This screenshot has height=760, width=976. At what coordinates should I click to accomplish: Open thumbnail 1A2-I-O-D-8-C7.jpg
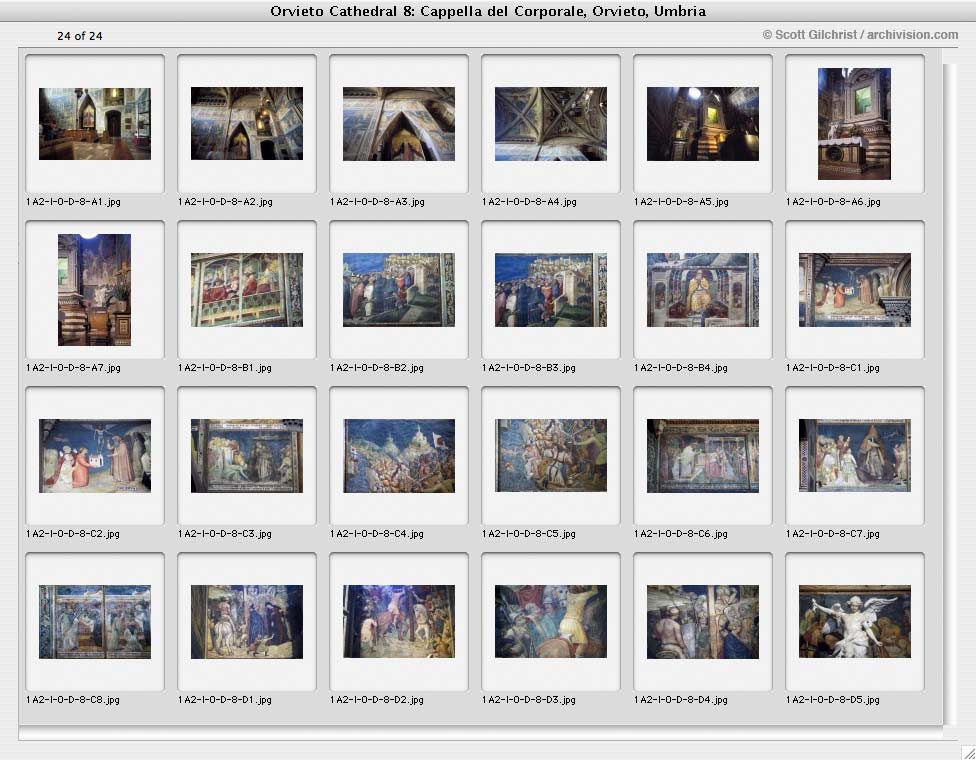[x=854, y=456]
